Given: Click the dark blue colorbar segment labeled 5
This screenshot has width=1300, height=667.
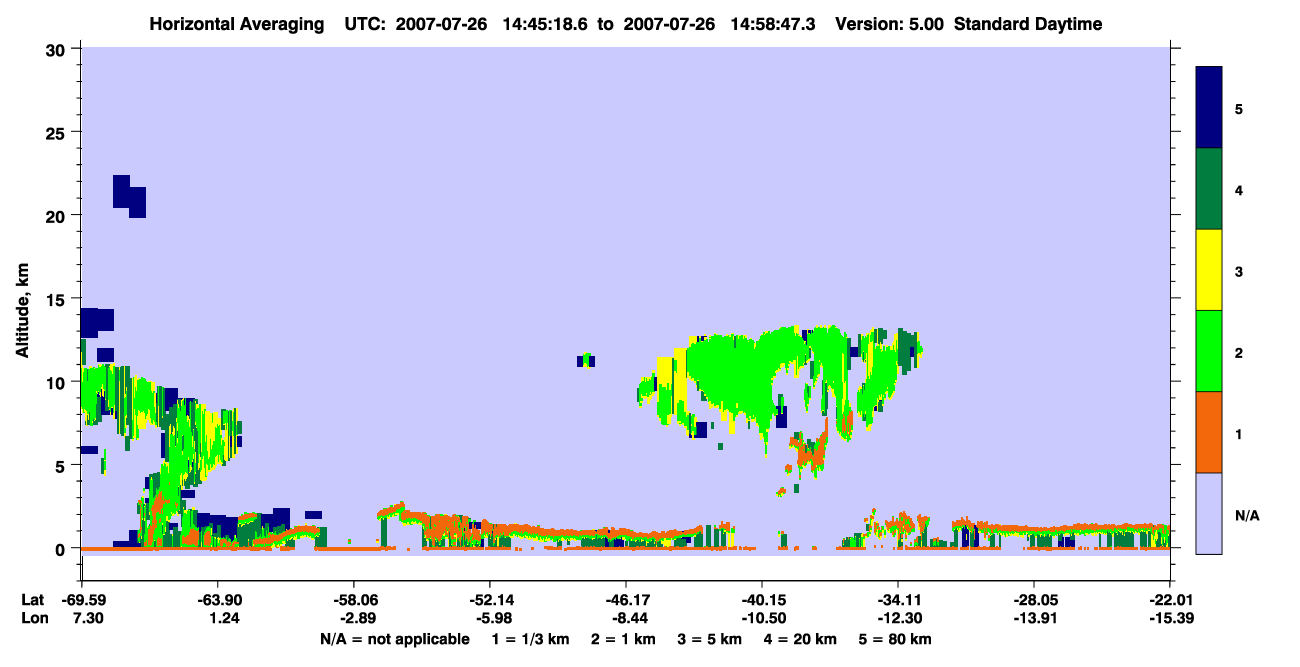Looking at the screenshot, I should pos(1209,108).
